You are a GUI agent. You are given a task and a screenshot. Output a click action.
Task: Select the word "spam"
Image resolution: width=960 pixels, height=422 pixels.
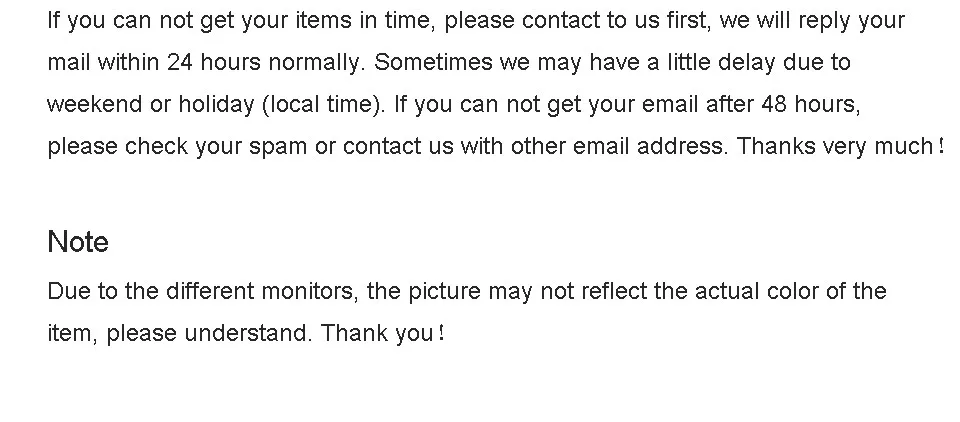pyautogui.click(x=278, y=146)
